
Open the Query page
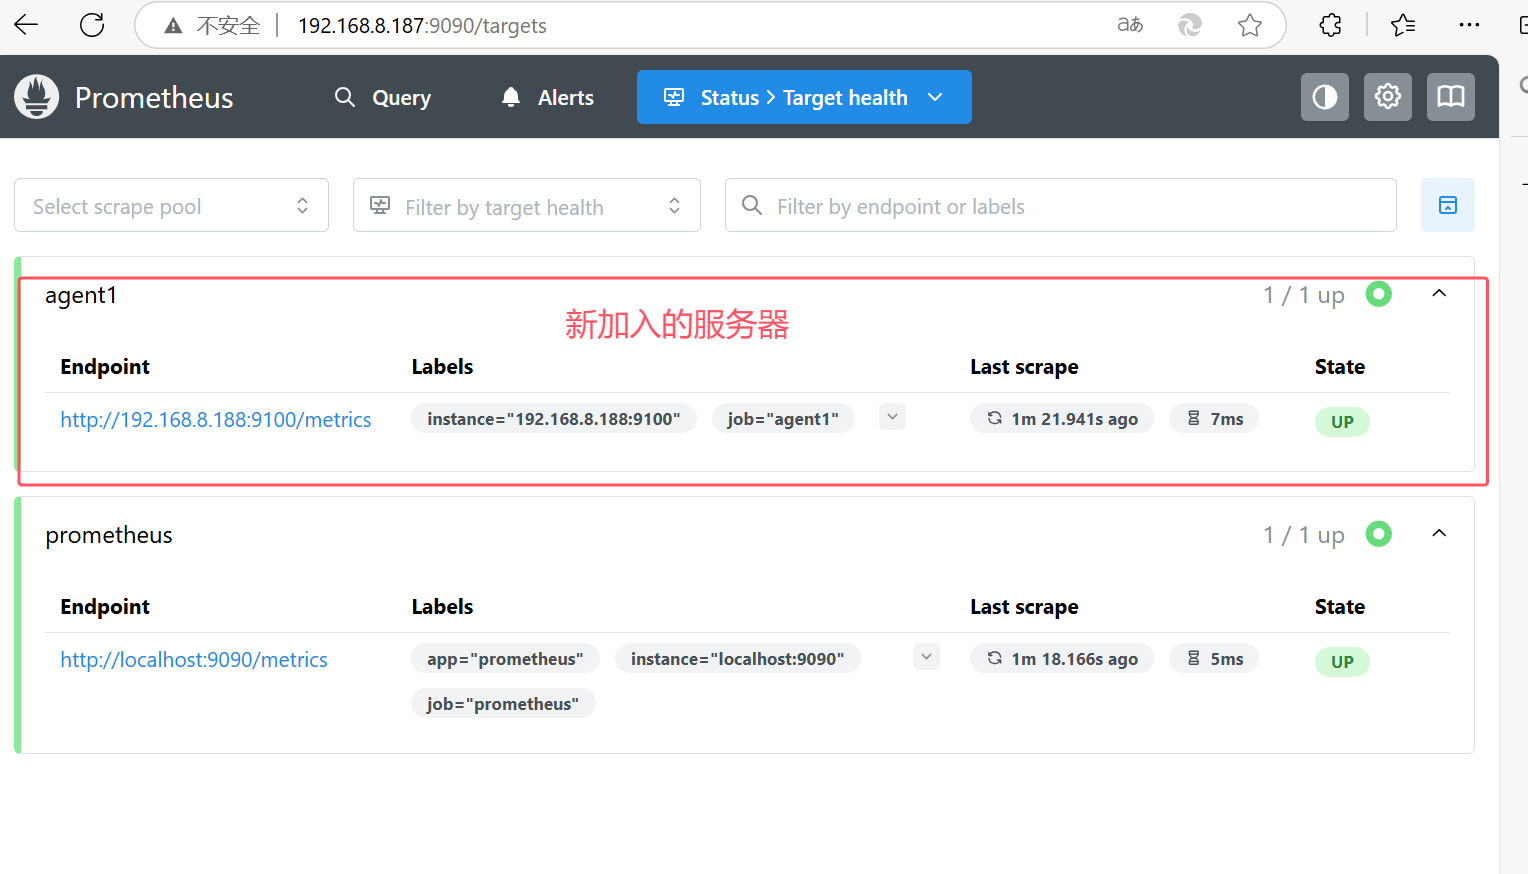383,97
